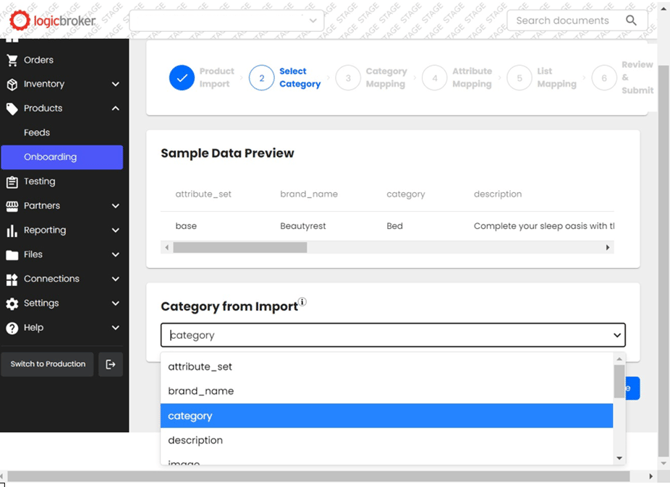Click the Orders cart icon
The width and height of the screenshot is (670, 487).
pyautogui.click(x=12, y=60)
